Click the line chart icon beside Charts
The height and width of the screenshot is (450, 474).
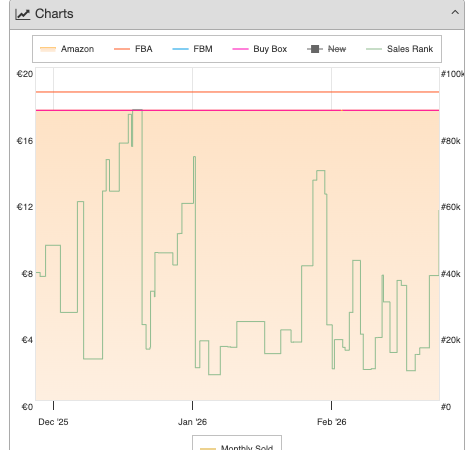(x=23, y=14)
